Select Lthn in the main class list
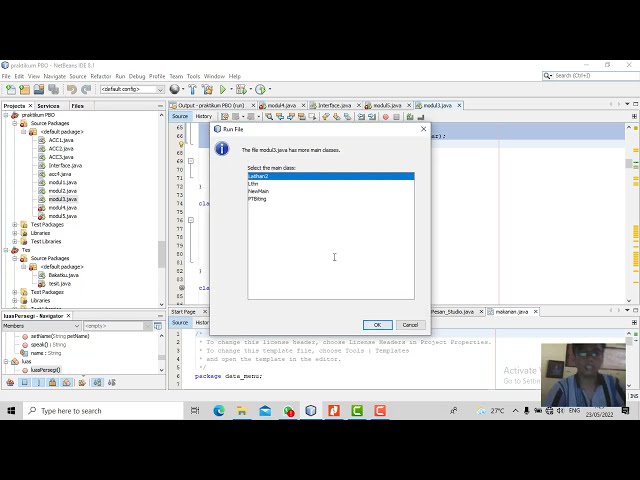The width and height of the screenshot is (640, 480). [331, 184]
